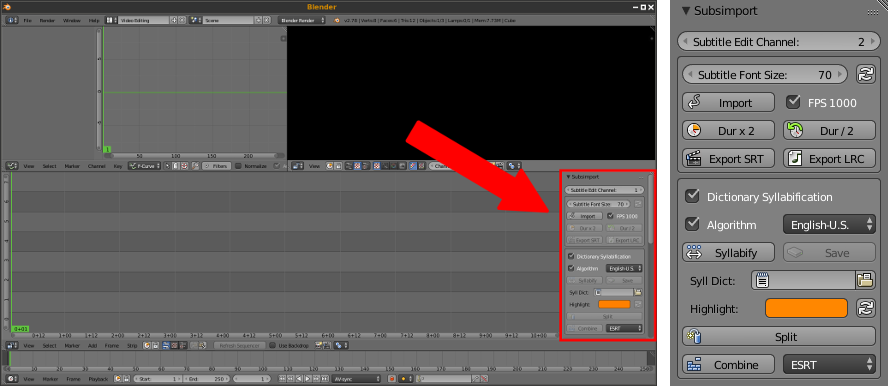The height and width of the screenshot is (386, 888).
Task: Open ESRT dropdown in small Blender panel
Action: tap(624, 328)
